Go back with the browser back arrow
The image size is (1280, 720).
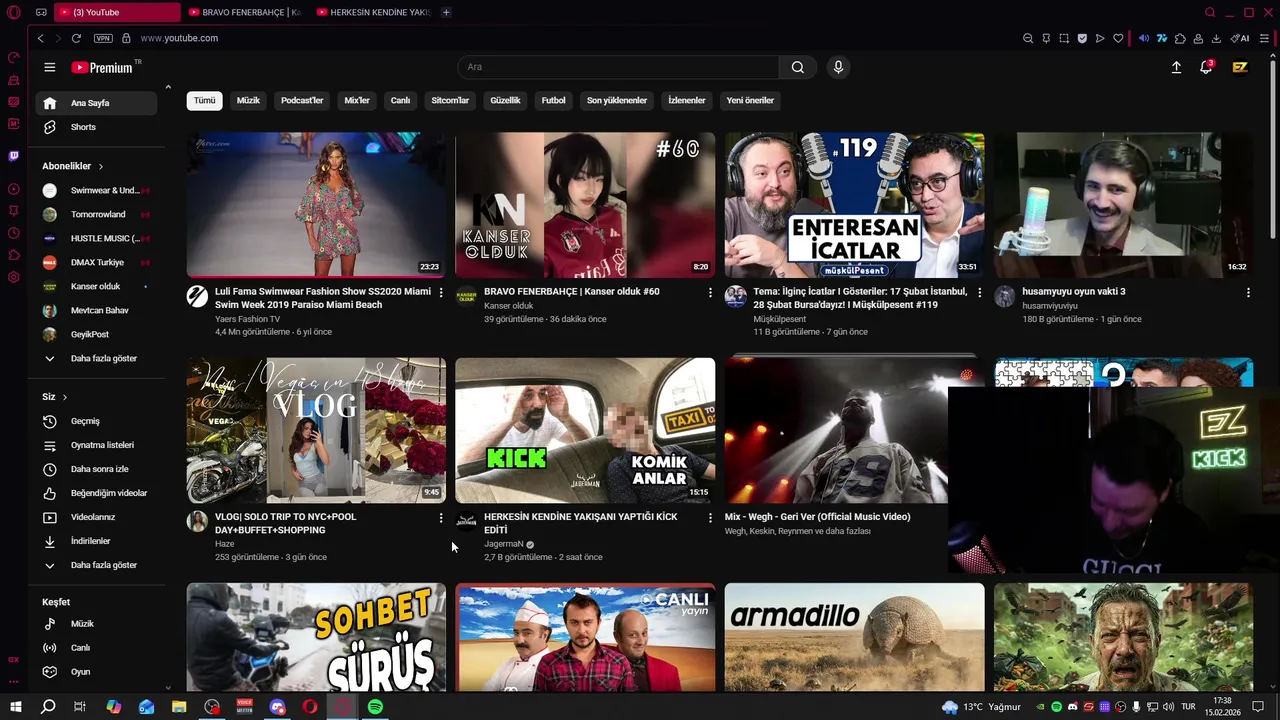(x=40, y=38)
